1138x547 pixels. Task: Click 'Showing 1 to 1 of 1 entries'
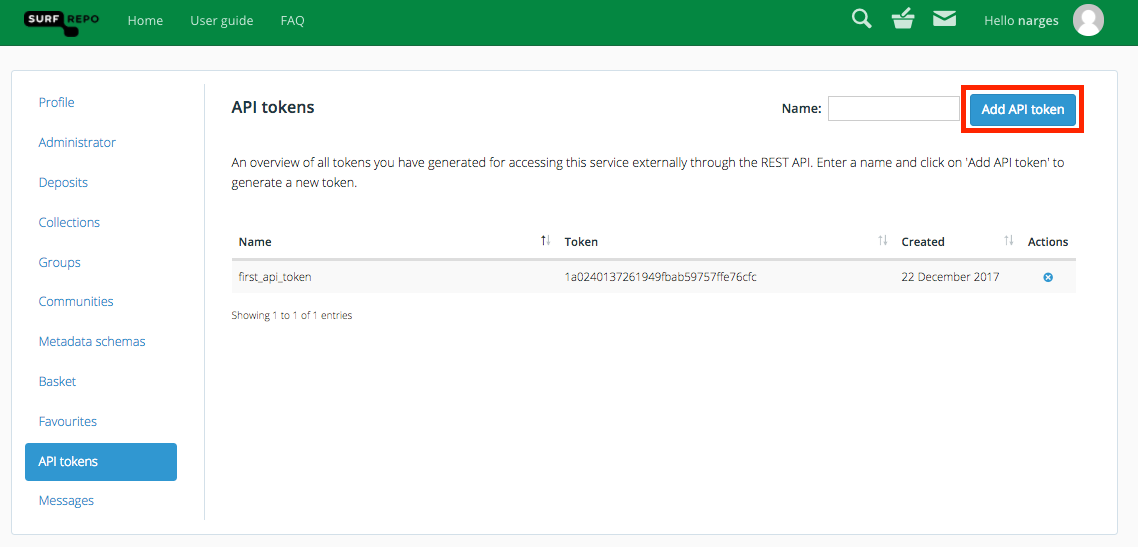(x=292, y=316)
